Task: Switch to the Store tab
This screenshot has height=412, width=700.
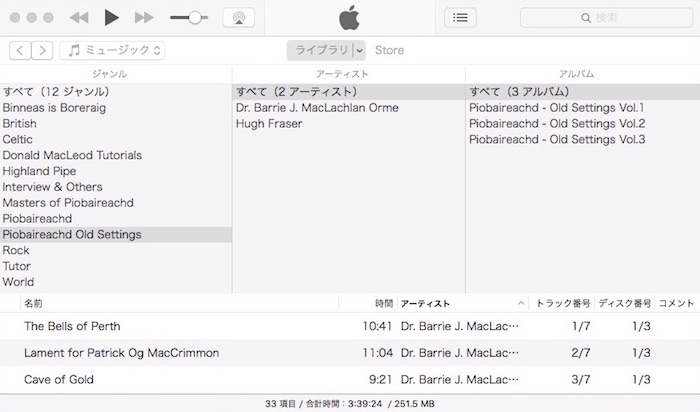Action: [389, 50]
